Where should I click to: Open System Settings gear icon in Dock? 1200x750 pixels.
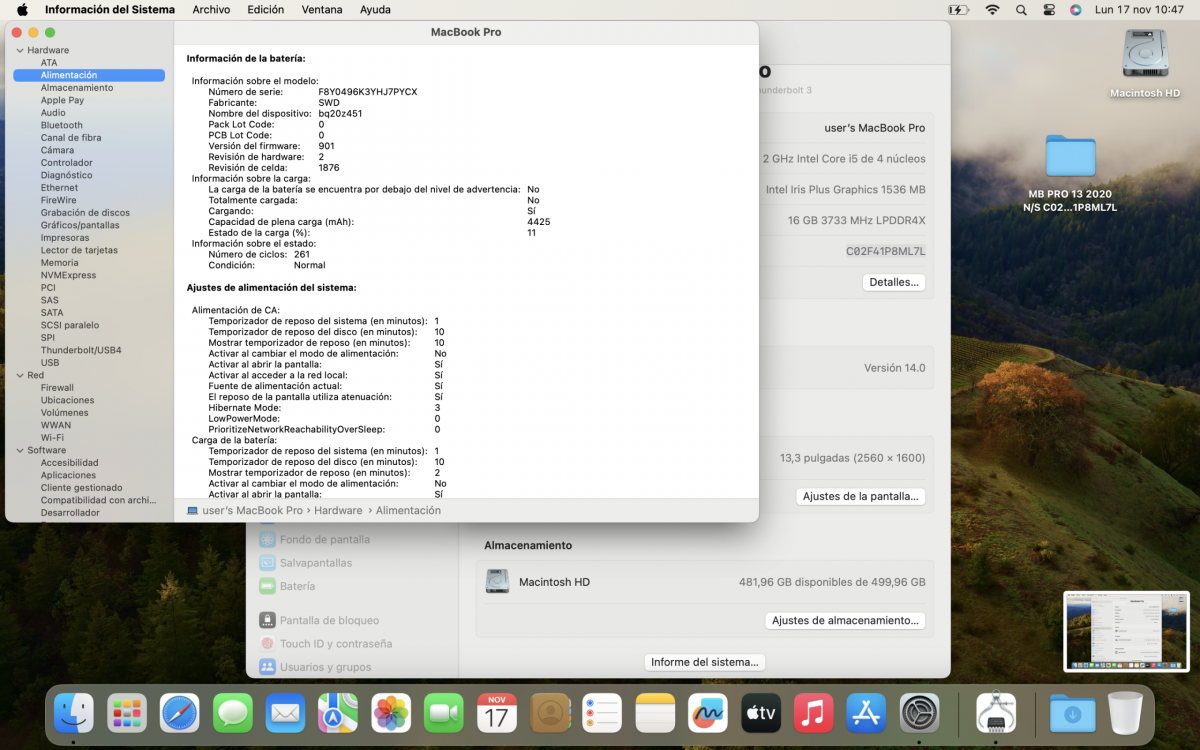[919, 713]
